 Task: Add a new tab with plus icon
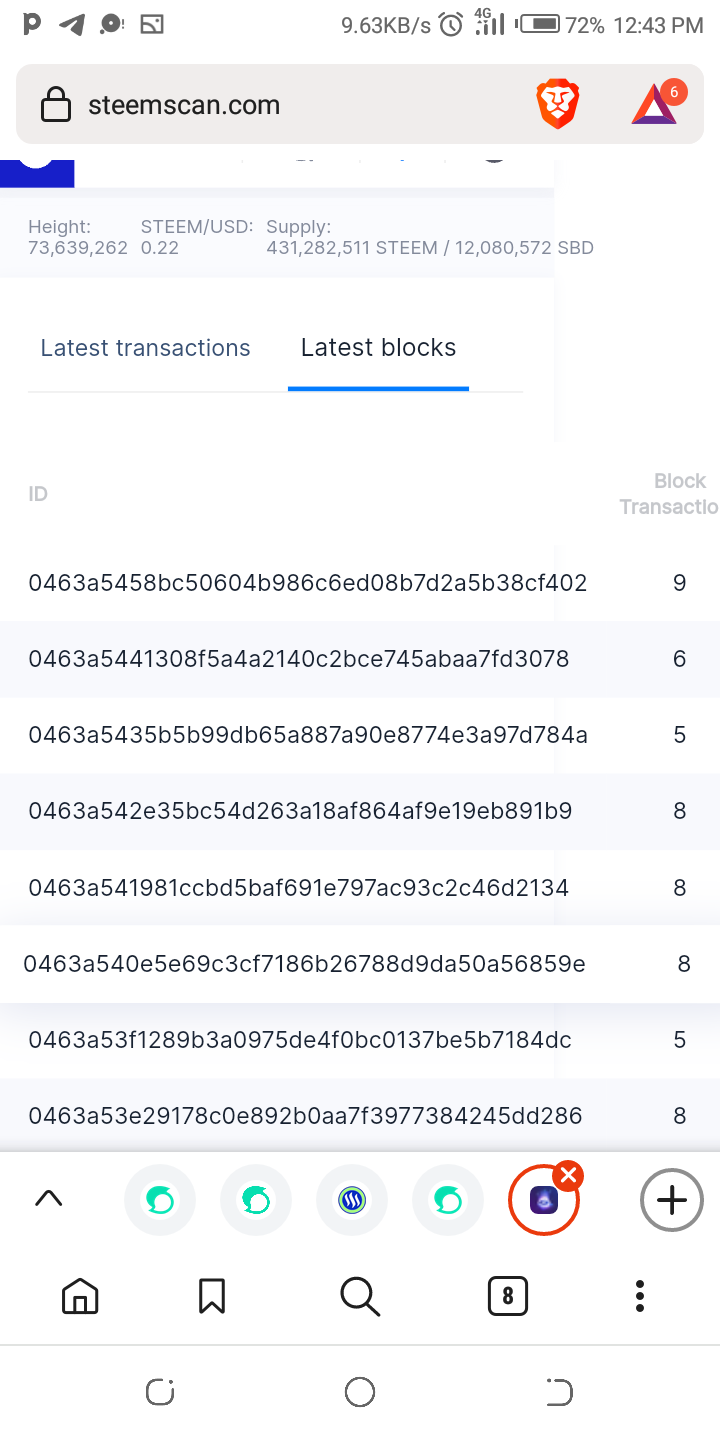pyautogui.click(x=672, y=1199)
